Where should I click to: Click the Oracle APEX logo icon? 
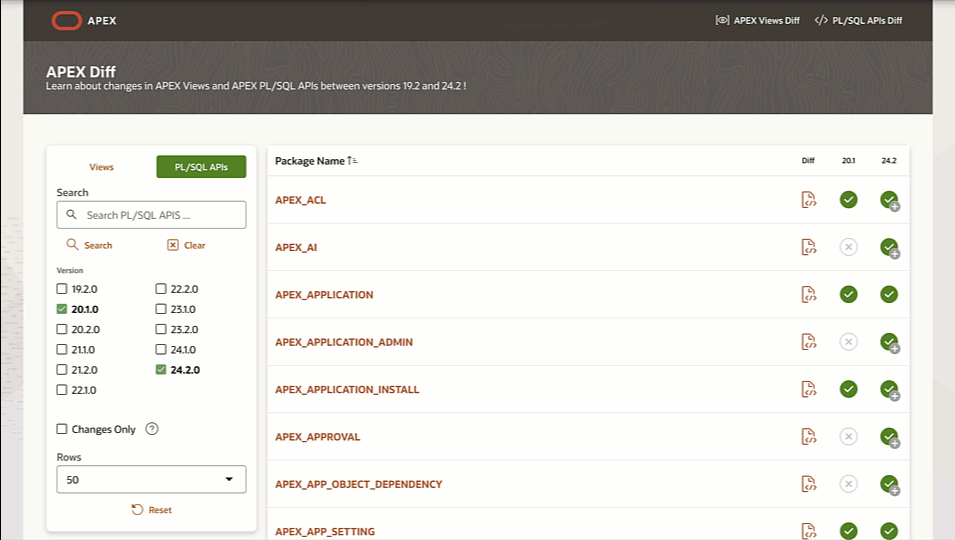[x=66, y=21]
